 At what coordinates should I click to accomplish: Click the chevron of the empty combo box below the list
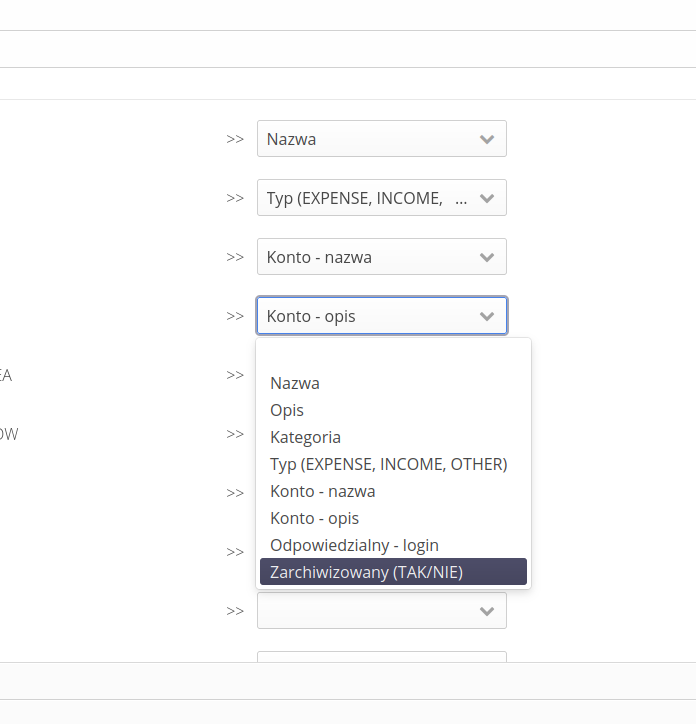pos(487,611)
